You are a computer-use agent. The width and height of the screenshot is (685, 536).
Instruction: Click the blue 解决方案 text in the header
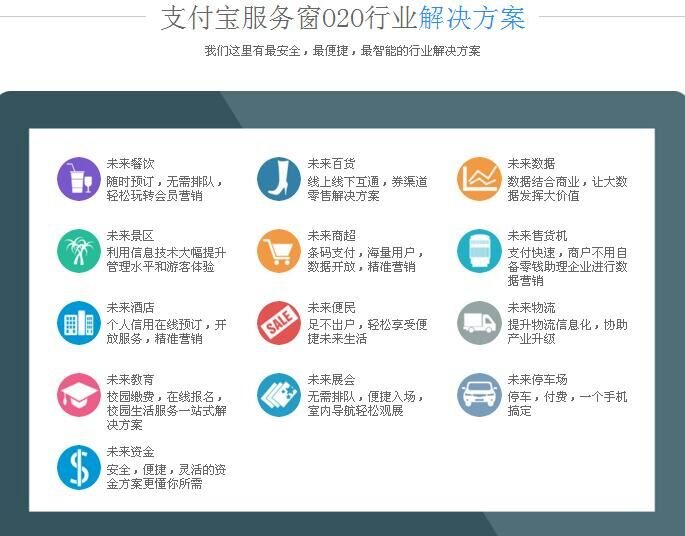(472, 18)
